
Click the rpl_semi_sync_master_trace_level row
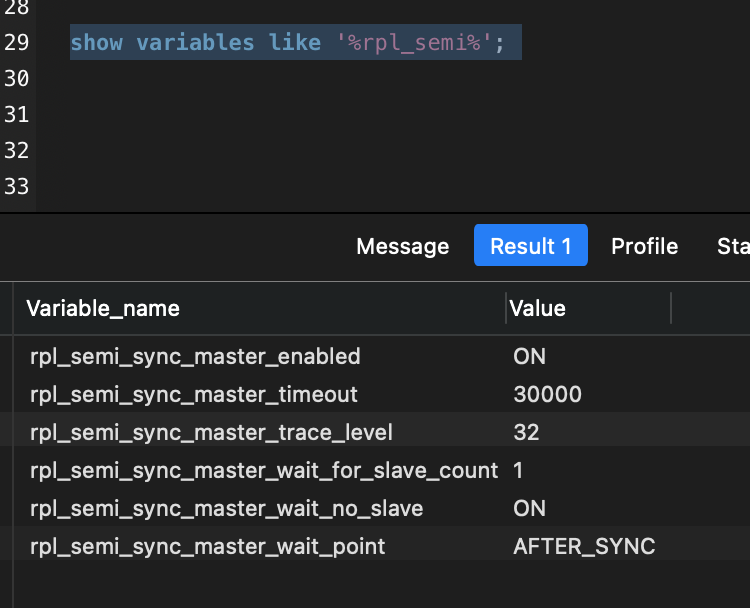coord(211,432)
